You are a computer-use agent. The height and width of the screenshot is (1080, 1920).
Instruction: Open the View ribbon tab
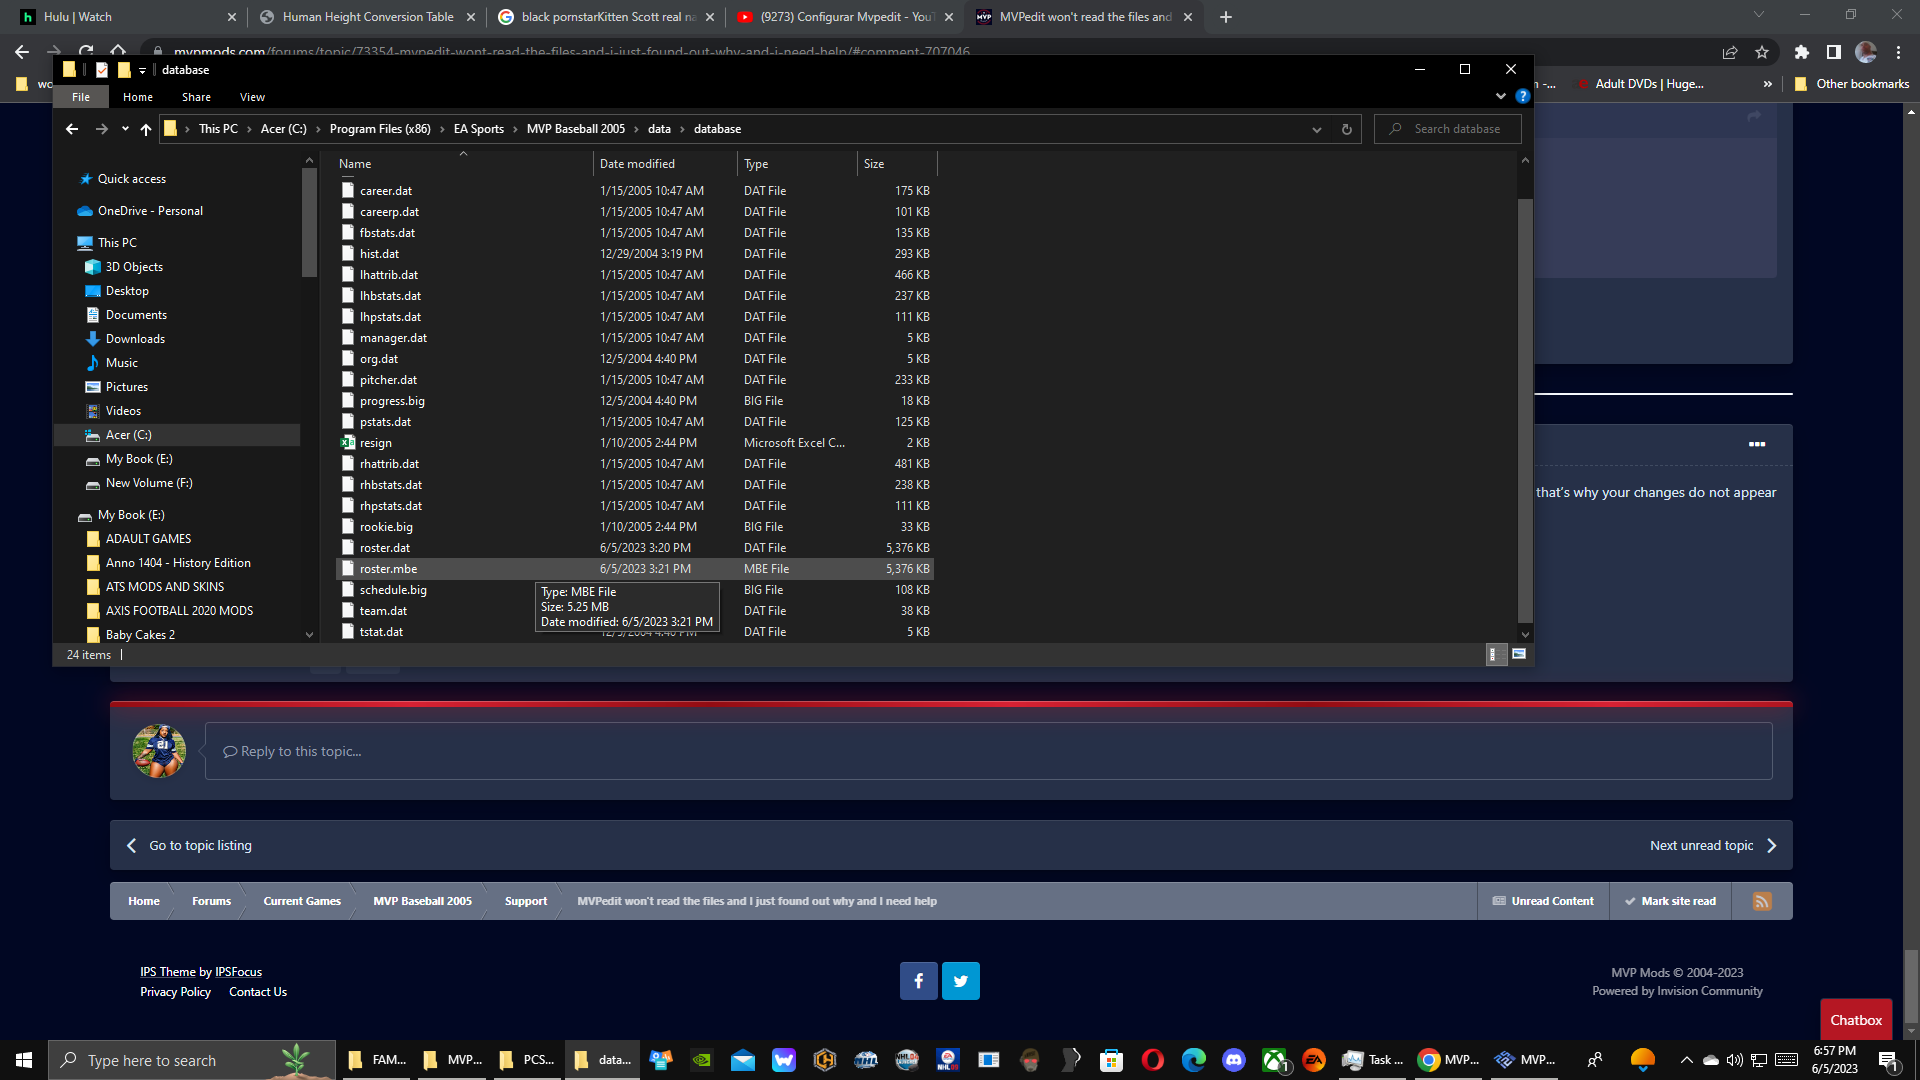252,97
